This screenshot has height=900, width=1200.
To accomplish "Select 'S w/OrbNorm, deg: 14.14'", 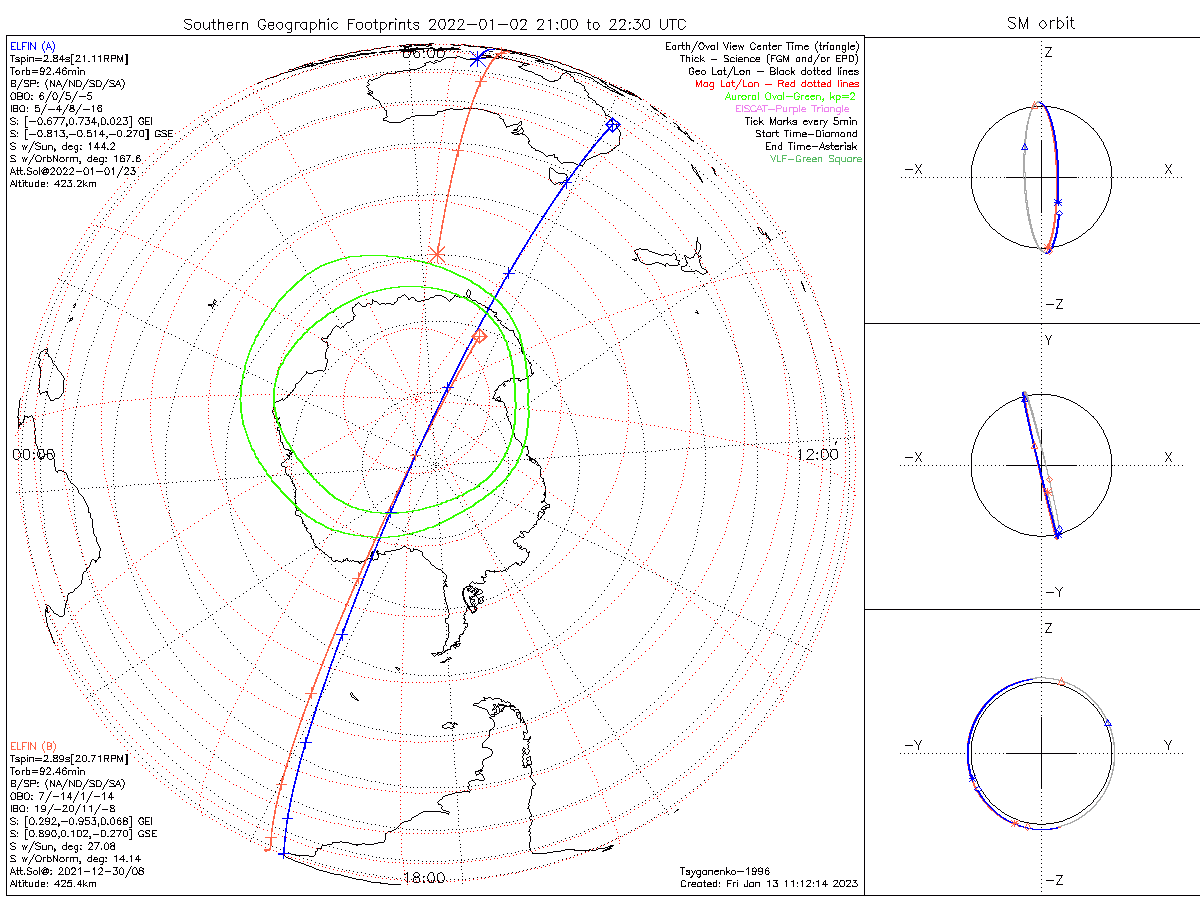I will [x=75, y=858].
